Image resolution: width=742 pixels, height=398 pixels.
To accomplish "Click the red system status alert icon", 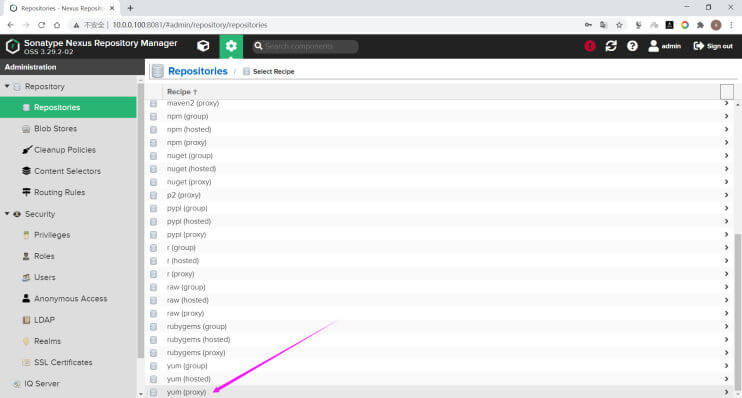I will click(590, 46).
